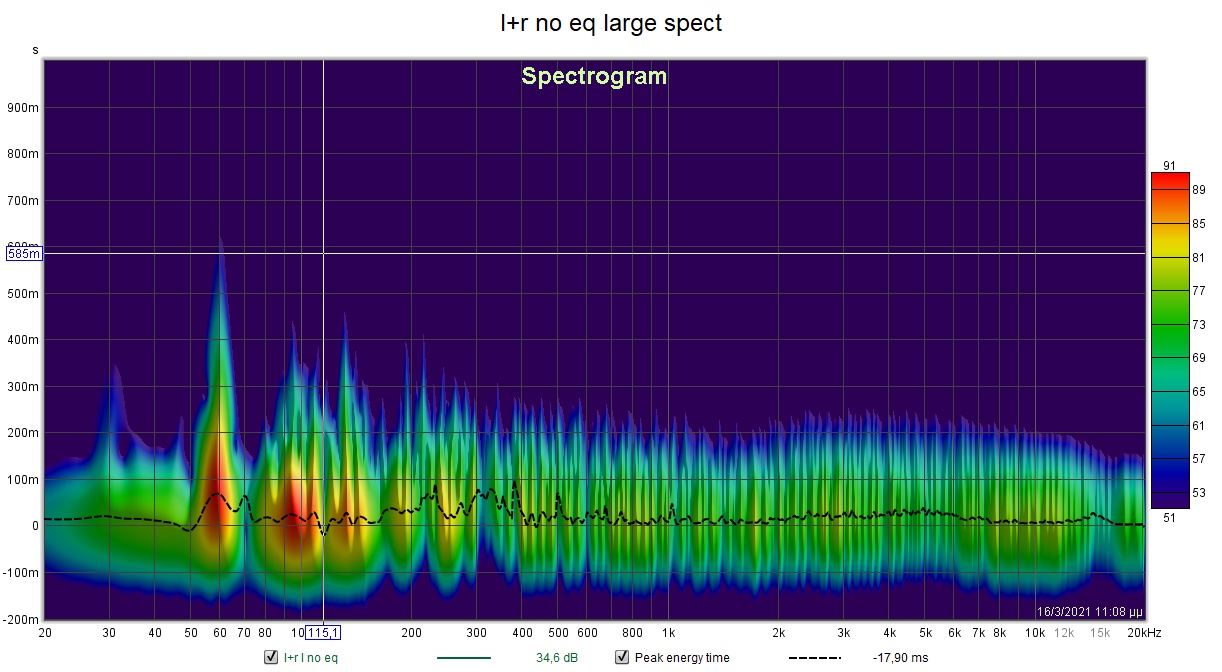Viewport: 1222px width, 672px height.
Task: Uncheck the 'l+r l no eq' trace checkbox
Action: point(271,657)
